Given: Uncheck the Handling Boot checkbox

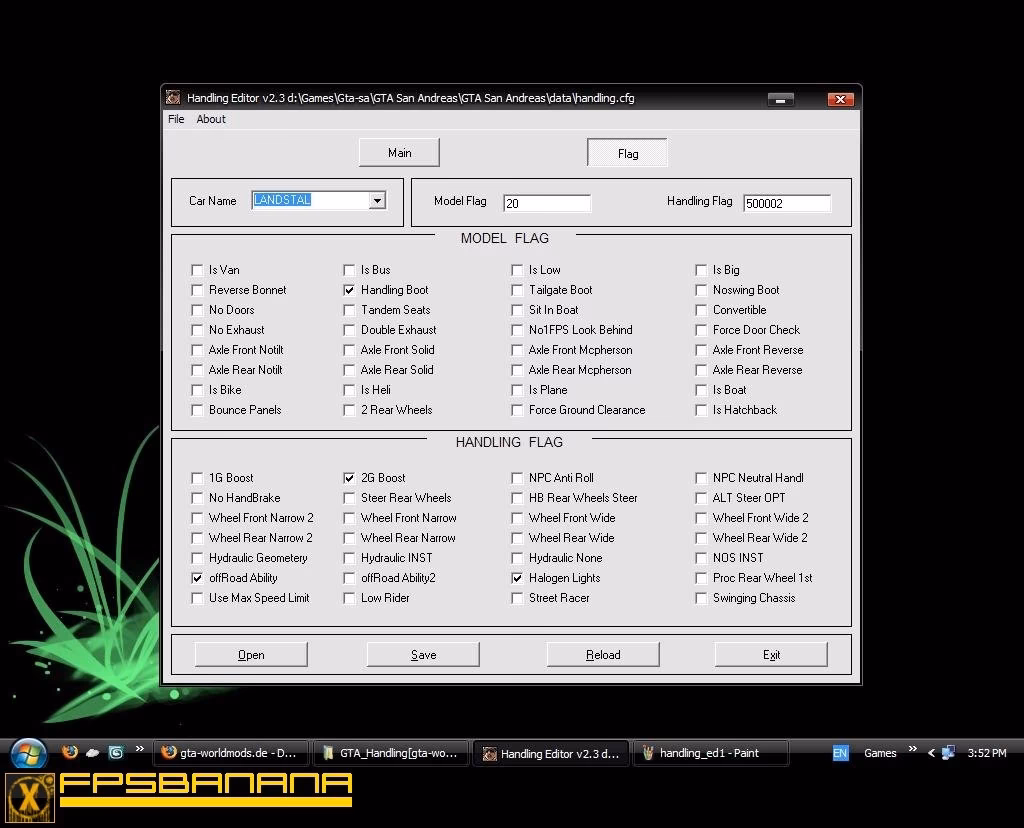Looking at the screenshot, I should [x=349, y=290].
